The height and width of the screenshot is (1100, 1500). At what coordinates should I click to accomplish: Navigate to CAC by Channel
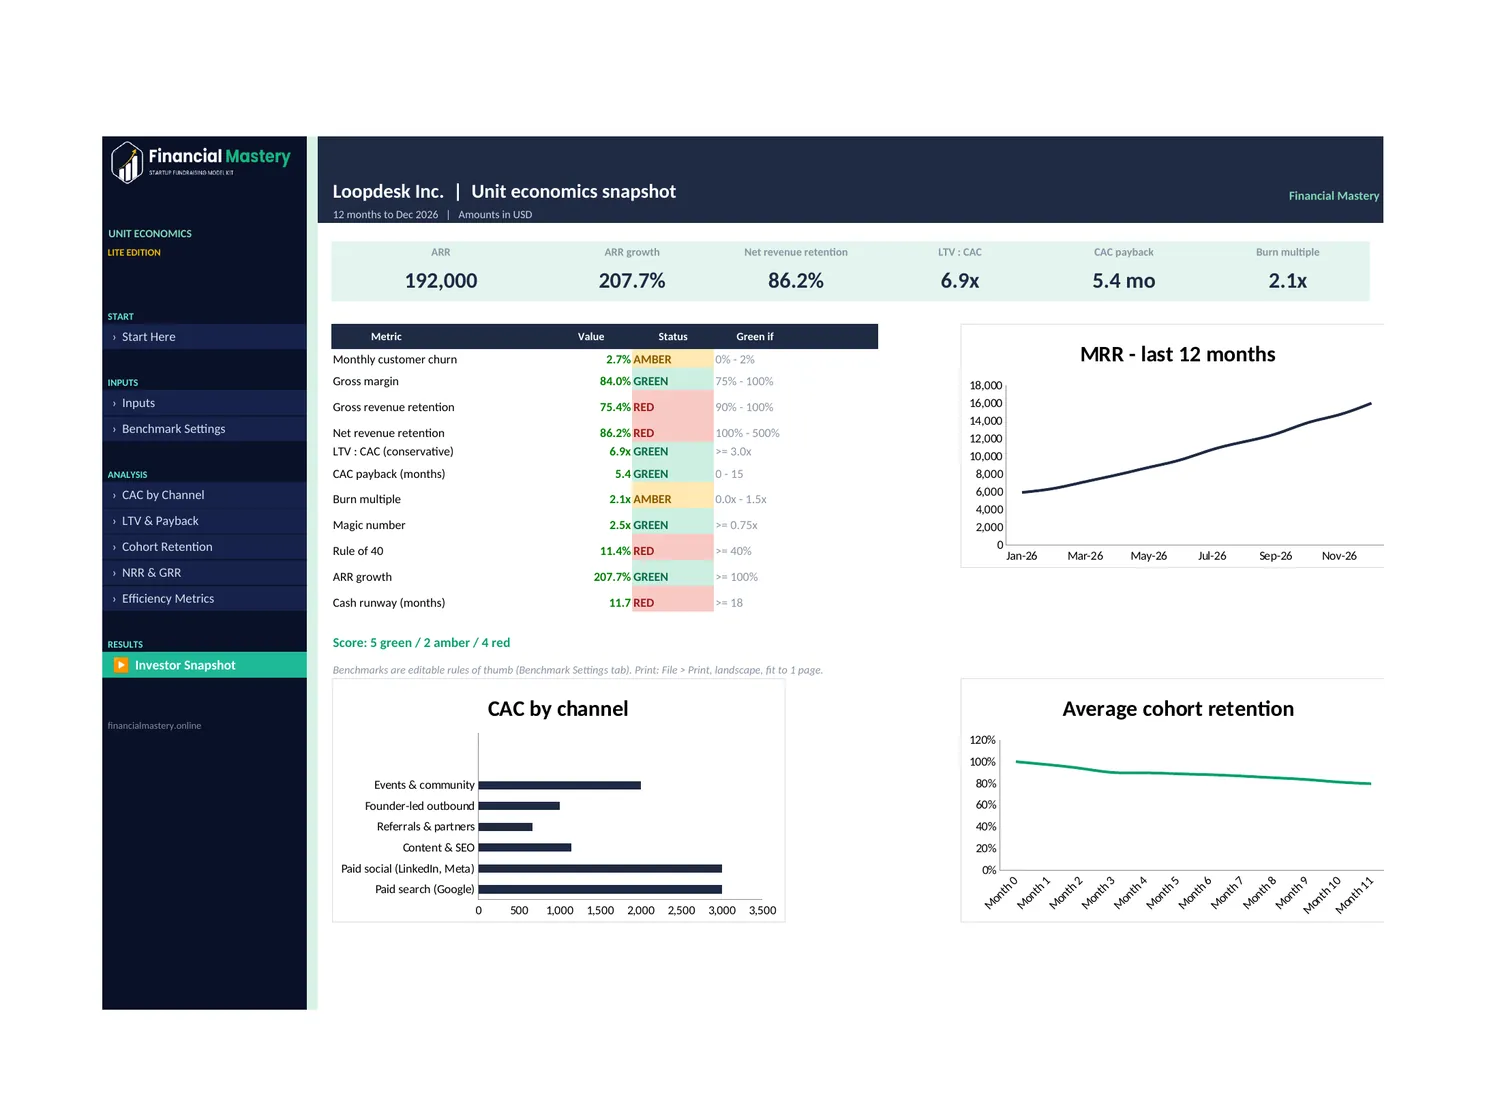click(x=204, y=495)
